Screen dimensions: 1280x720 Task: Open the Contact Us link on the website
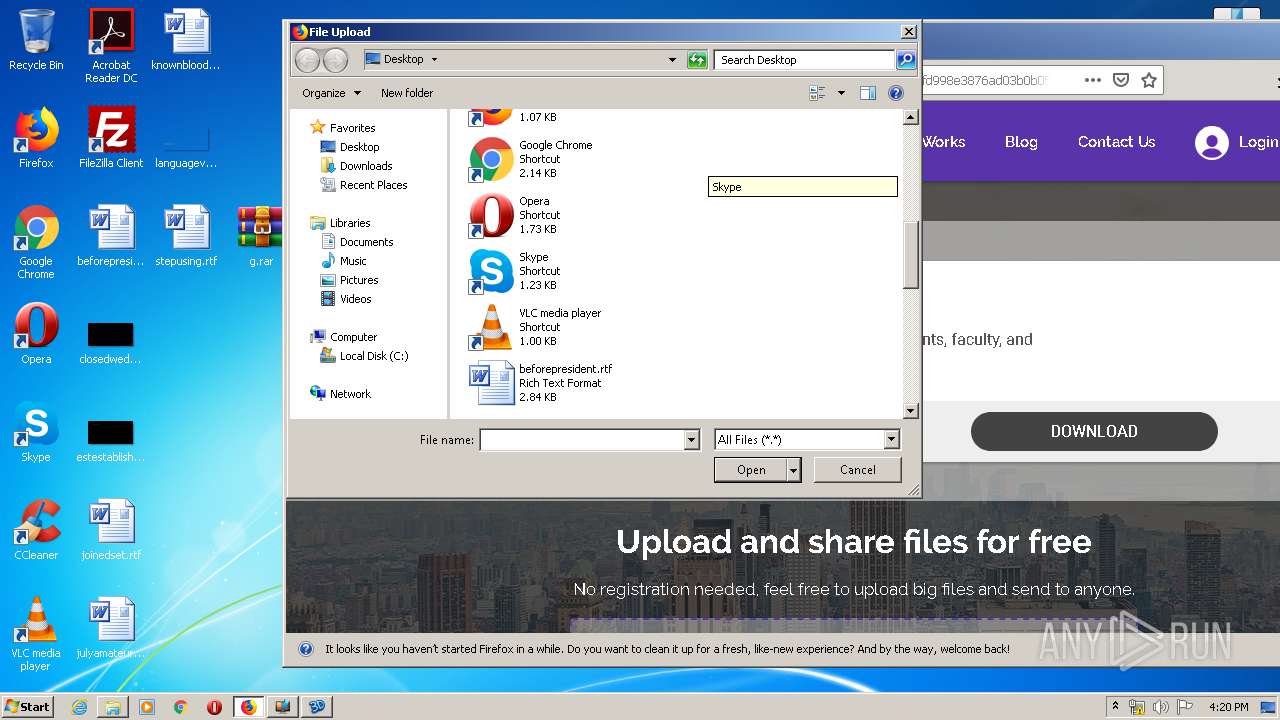coord(1116,142)
